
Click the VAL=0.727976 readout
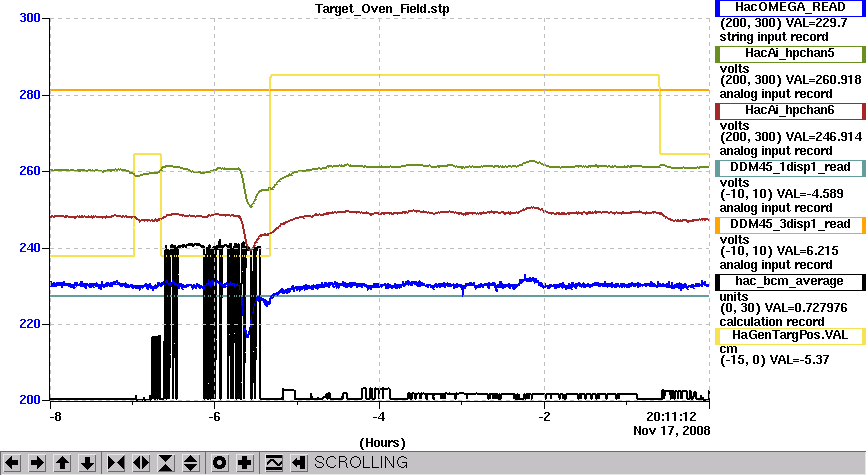pos(807,308)
